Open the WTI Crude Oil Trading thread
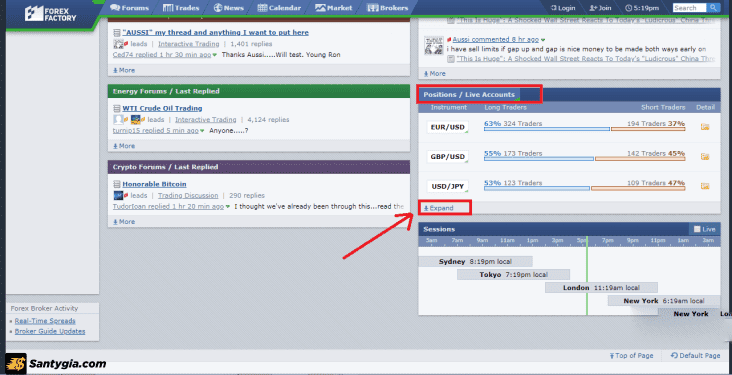Screen dimensions: 732x375 (162, 108)
